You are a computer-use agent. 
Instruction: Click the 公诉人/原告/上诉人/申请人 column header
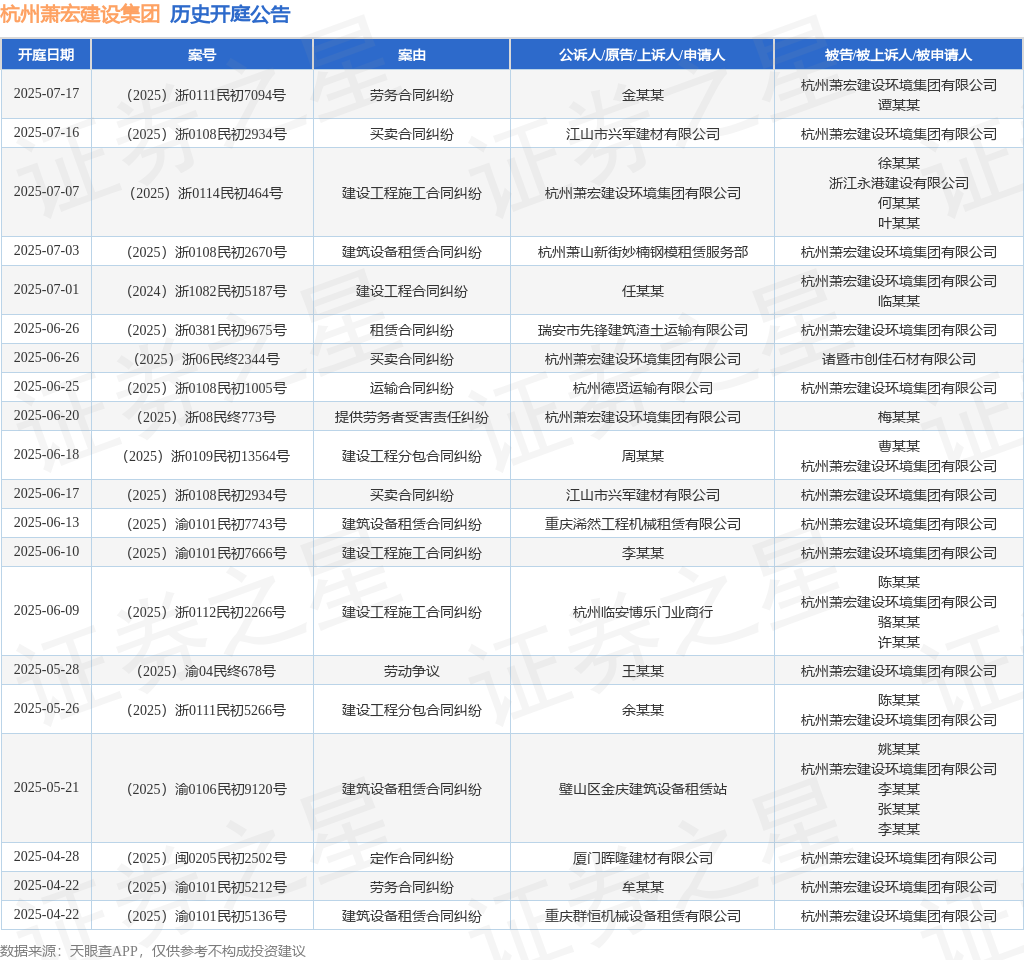point(642,55)
